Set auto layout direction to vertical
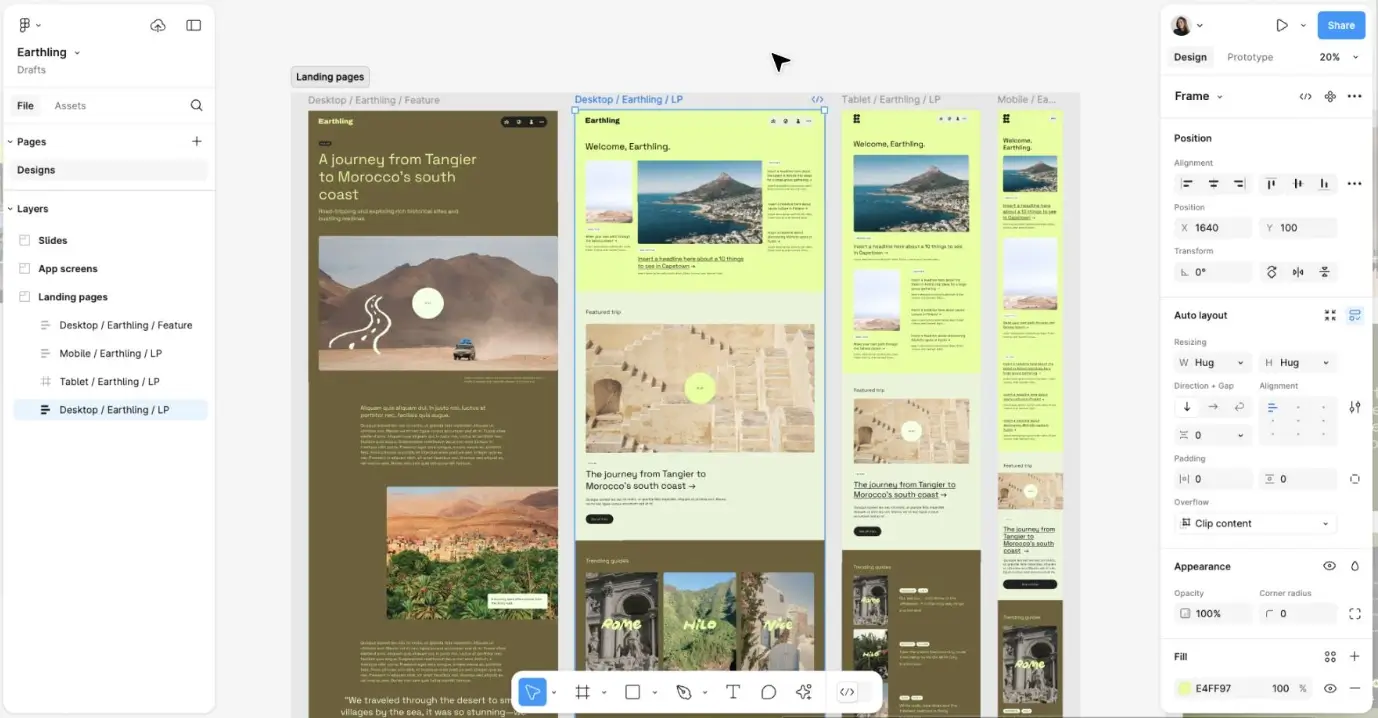 coord(1187,407)
